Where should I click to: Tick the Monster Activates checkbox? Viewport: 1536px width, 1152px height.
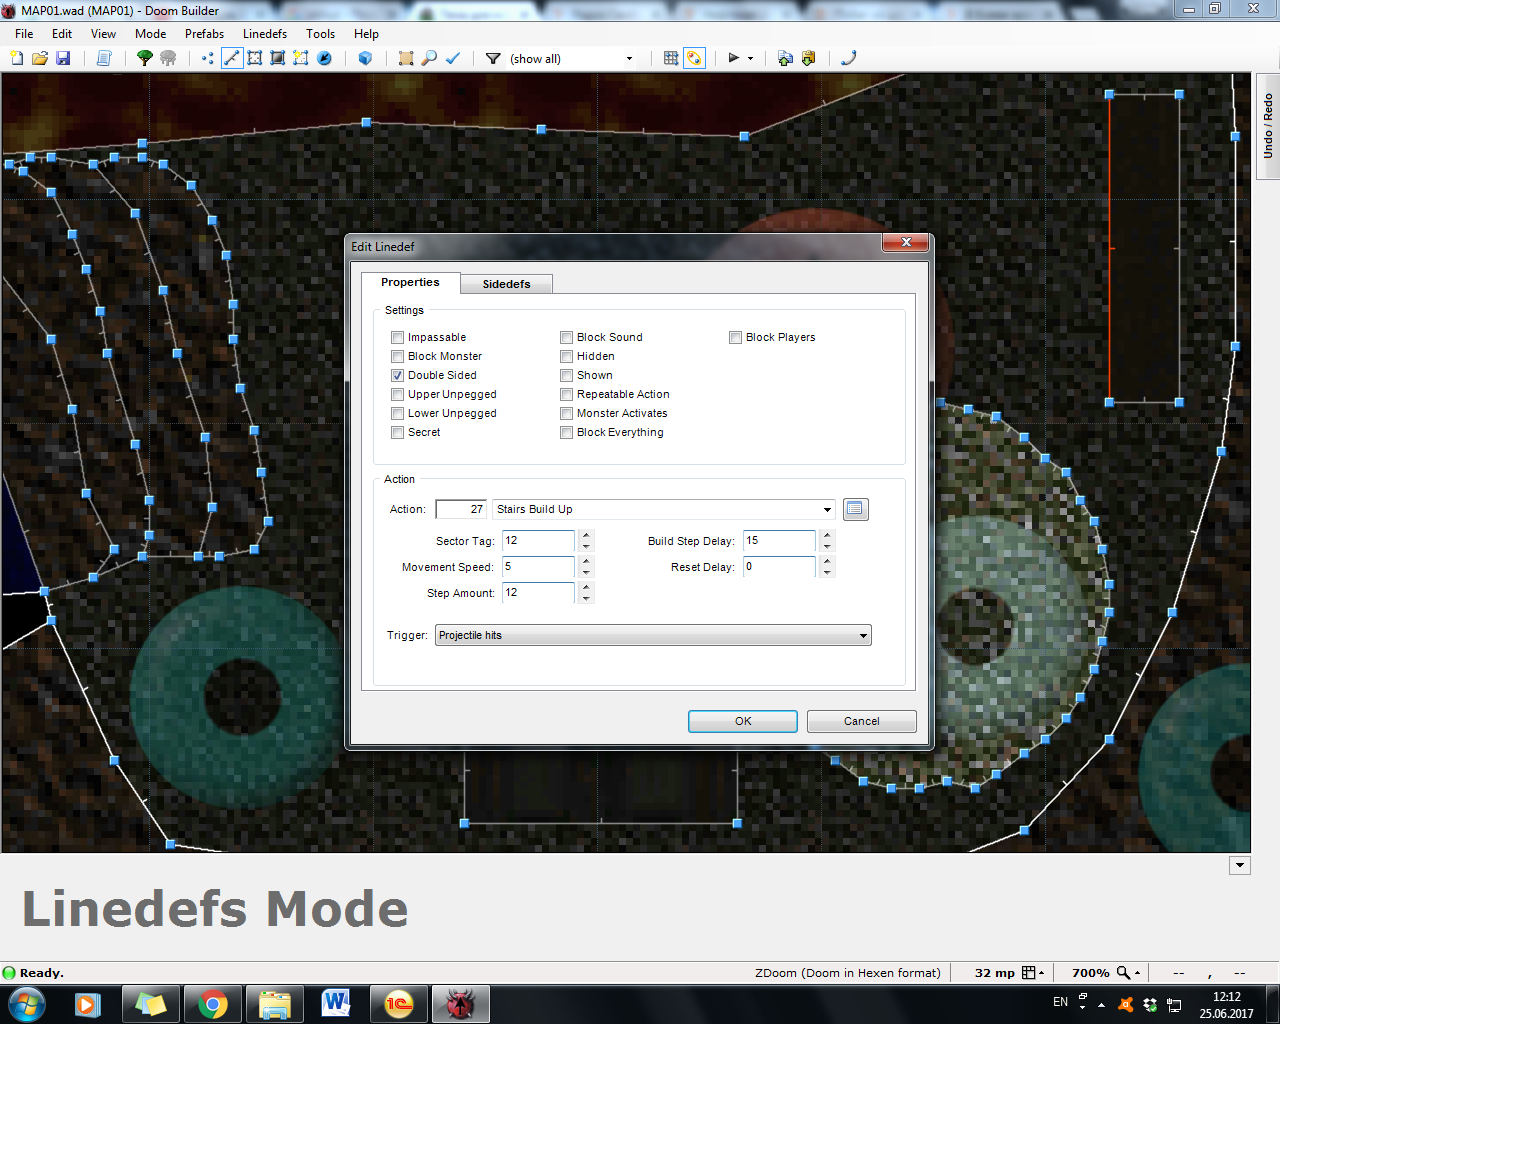[x=567, y=413]
